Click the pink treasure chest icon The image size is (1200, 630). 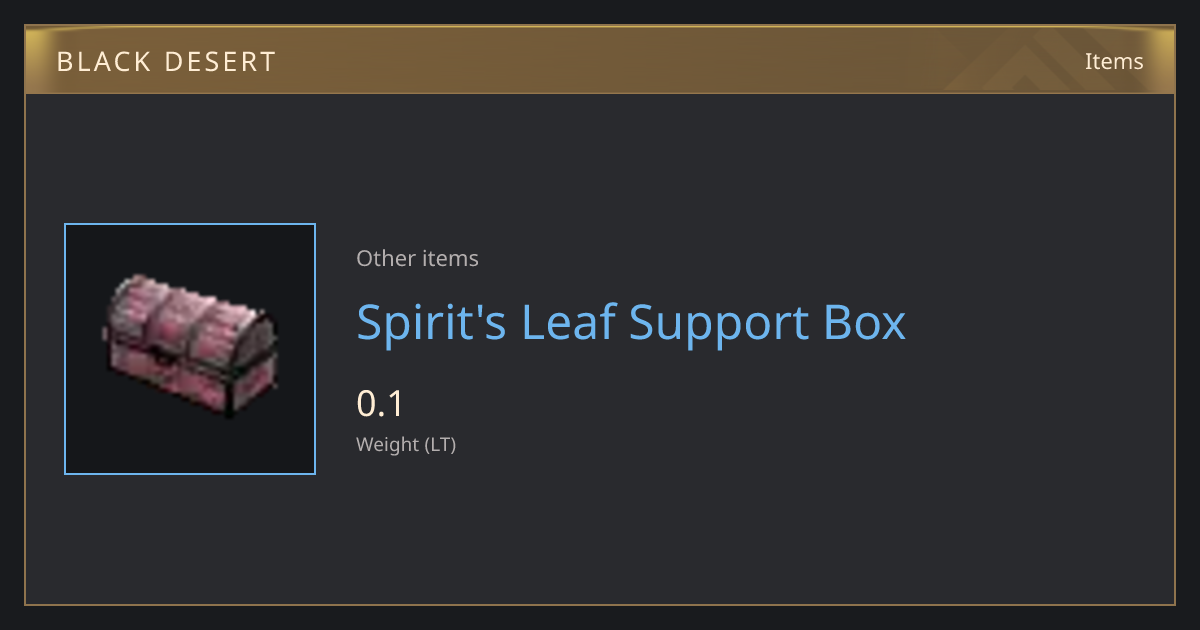click(190, 346)
